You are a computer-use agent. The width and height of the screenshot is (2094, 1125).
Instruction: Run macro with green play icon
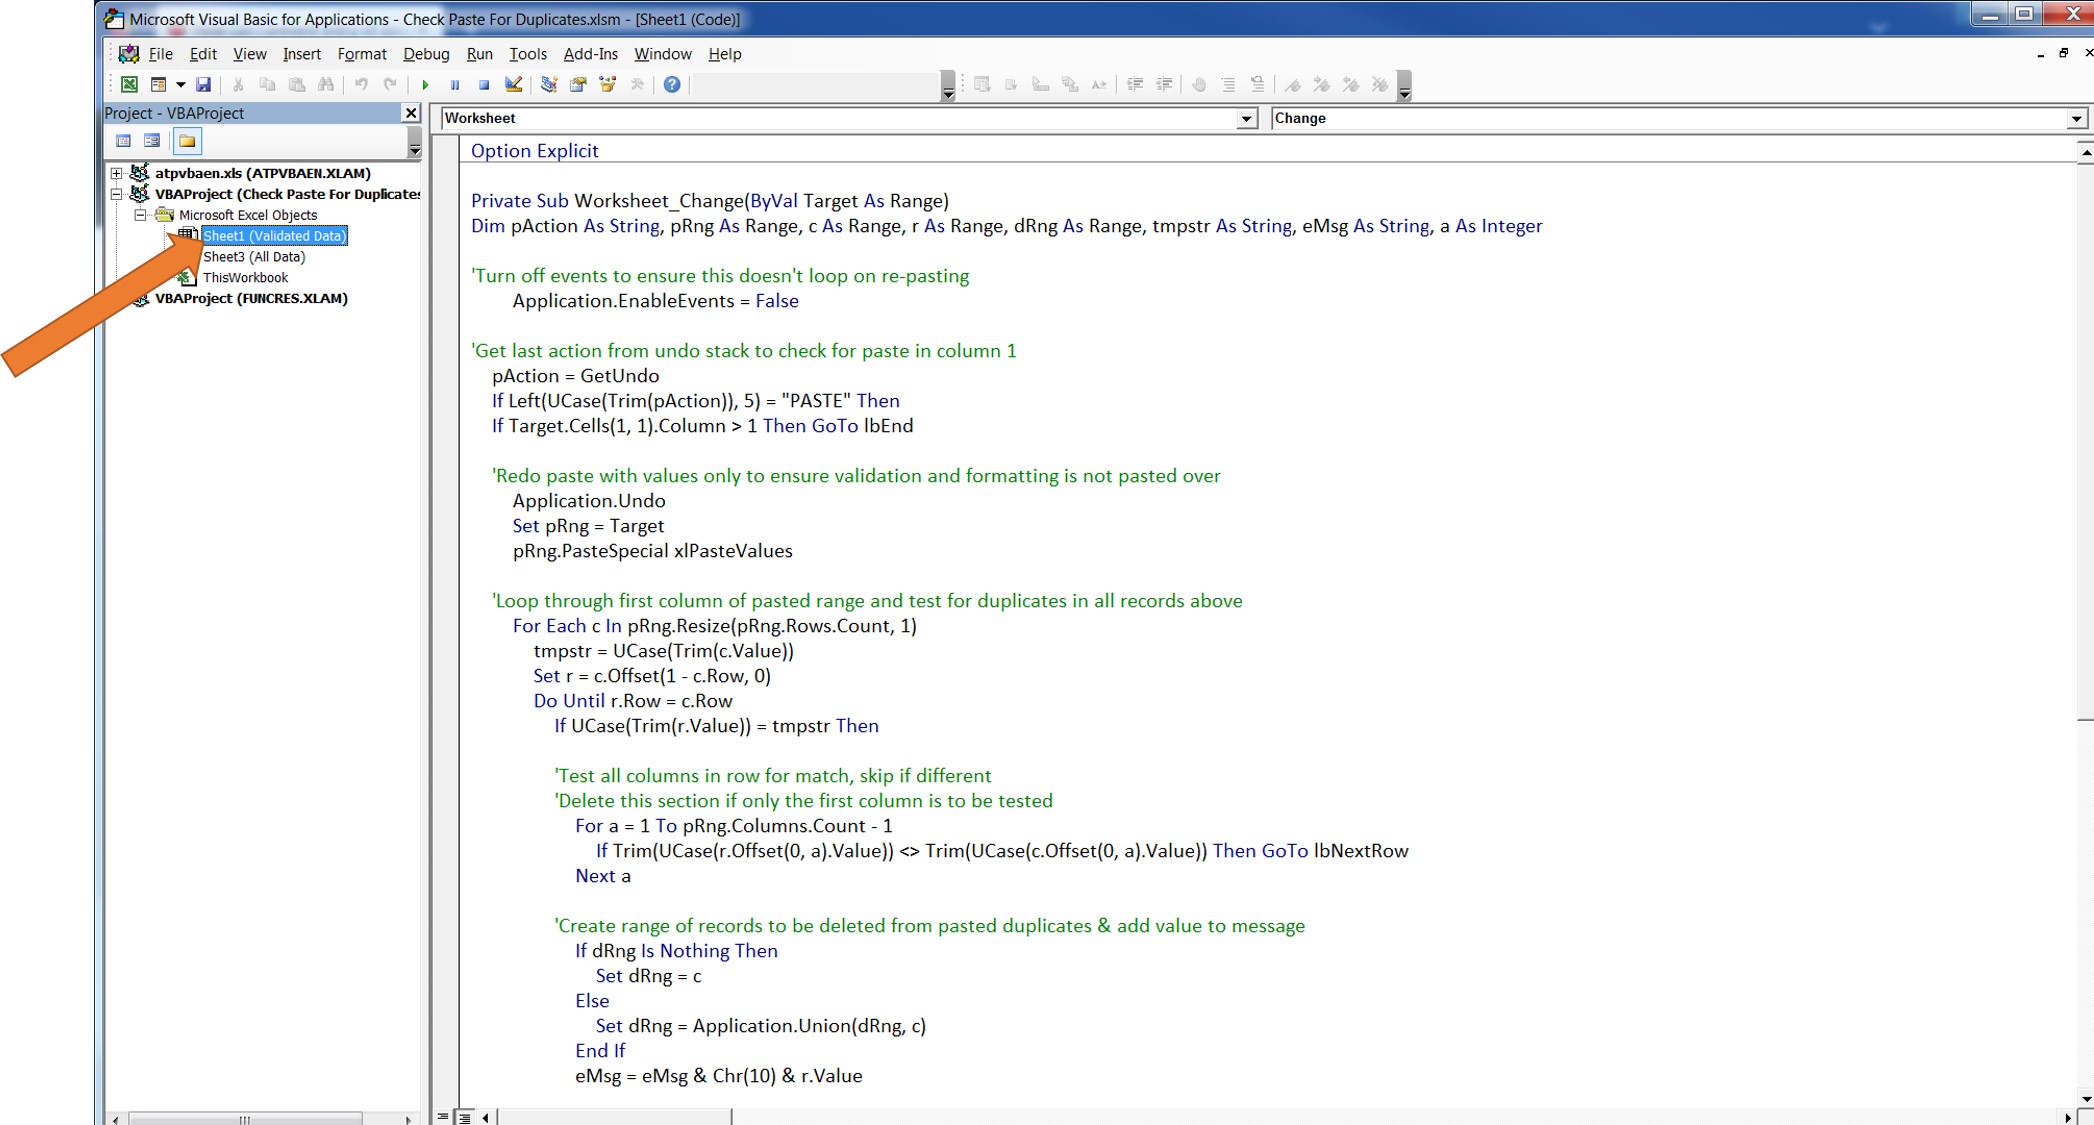tap(425, 85)
